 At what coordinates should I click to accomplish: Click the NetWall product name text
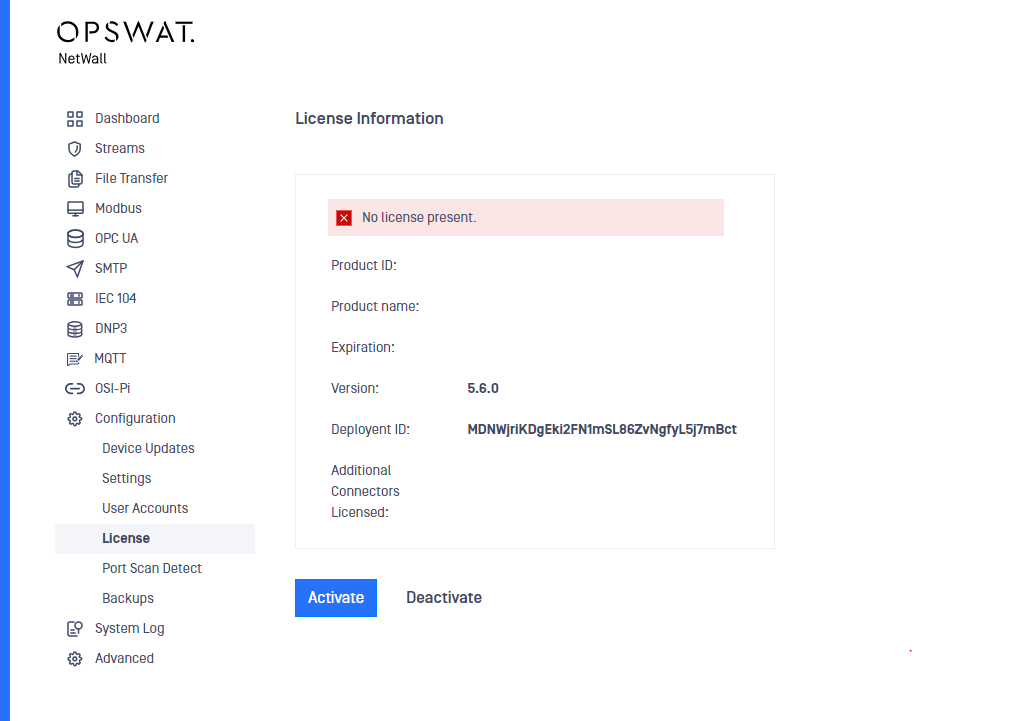point(82,59)
